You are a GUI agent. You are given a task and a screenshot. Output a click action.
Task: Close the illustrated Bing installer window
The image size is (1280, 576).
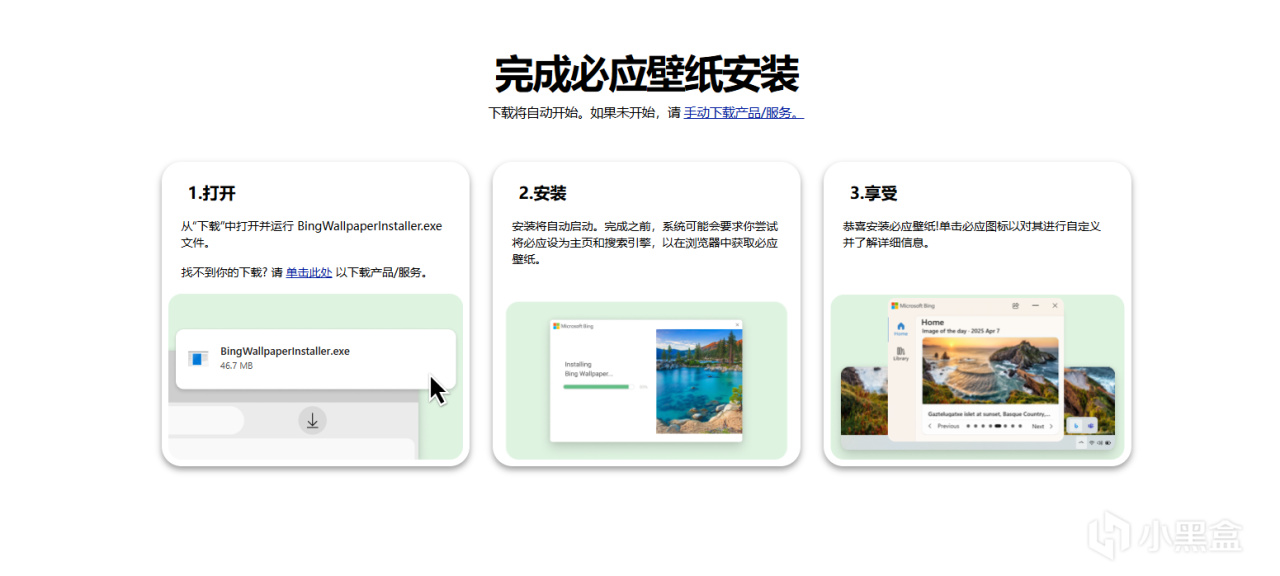point(738,325)
